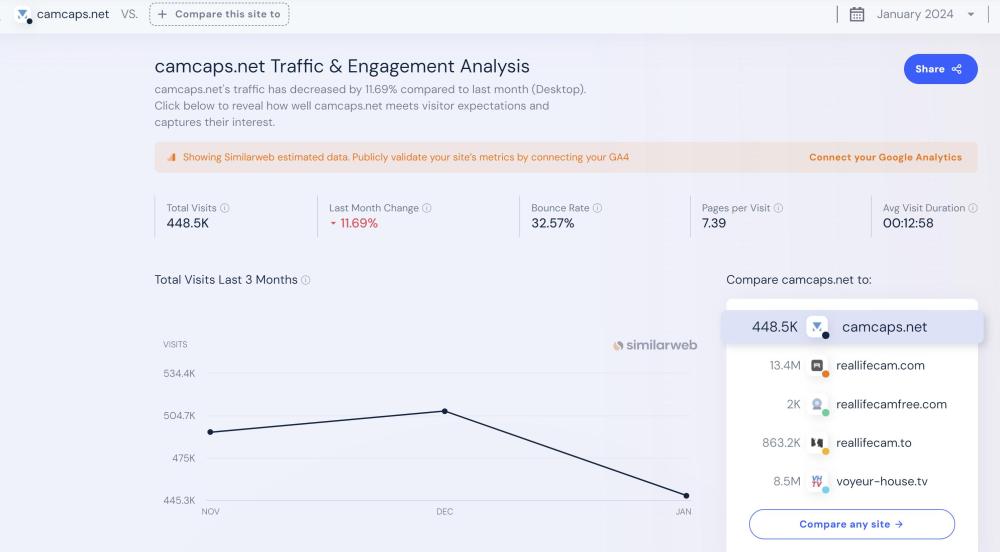The image size is (1000, 552).
Task: Select reallifecamfree.com in the compare list
Action: (890, 404)
